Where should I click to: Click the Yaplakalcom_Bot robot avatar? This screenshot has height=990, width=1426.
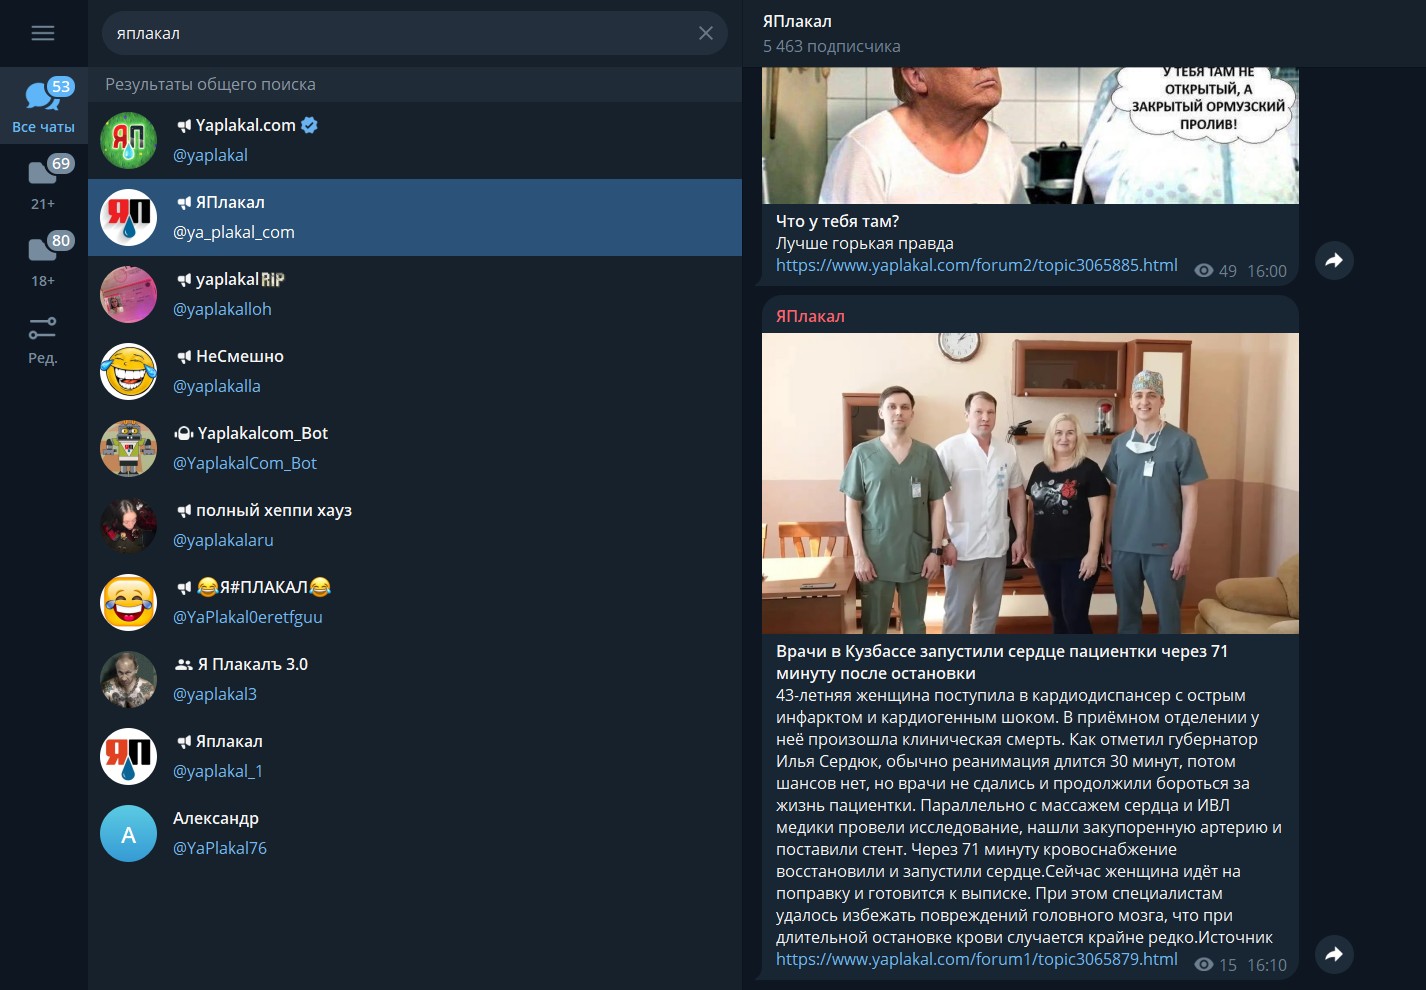point(129,448)
